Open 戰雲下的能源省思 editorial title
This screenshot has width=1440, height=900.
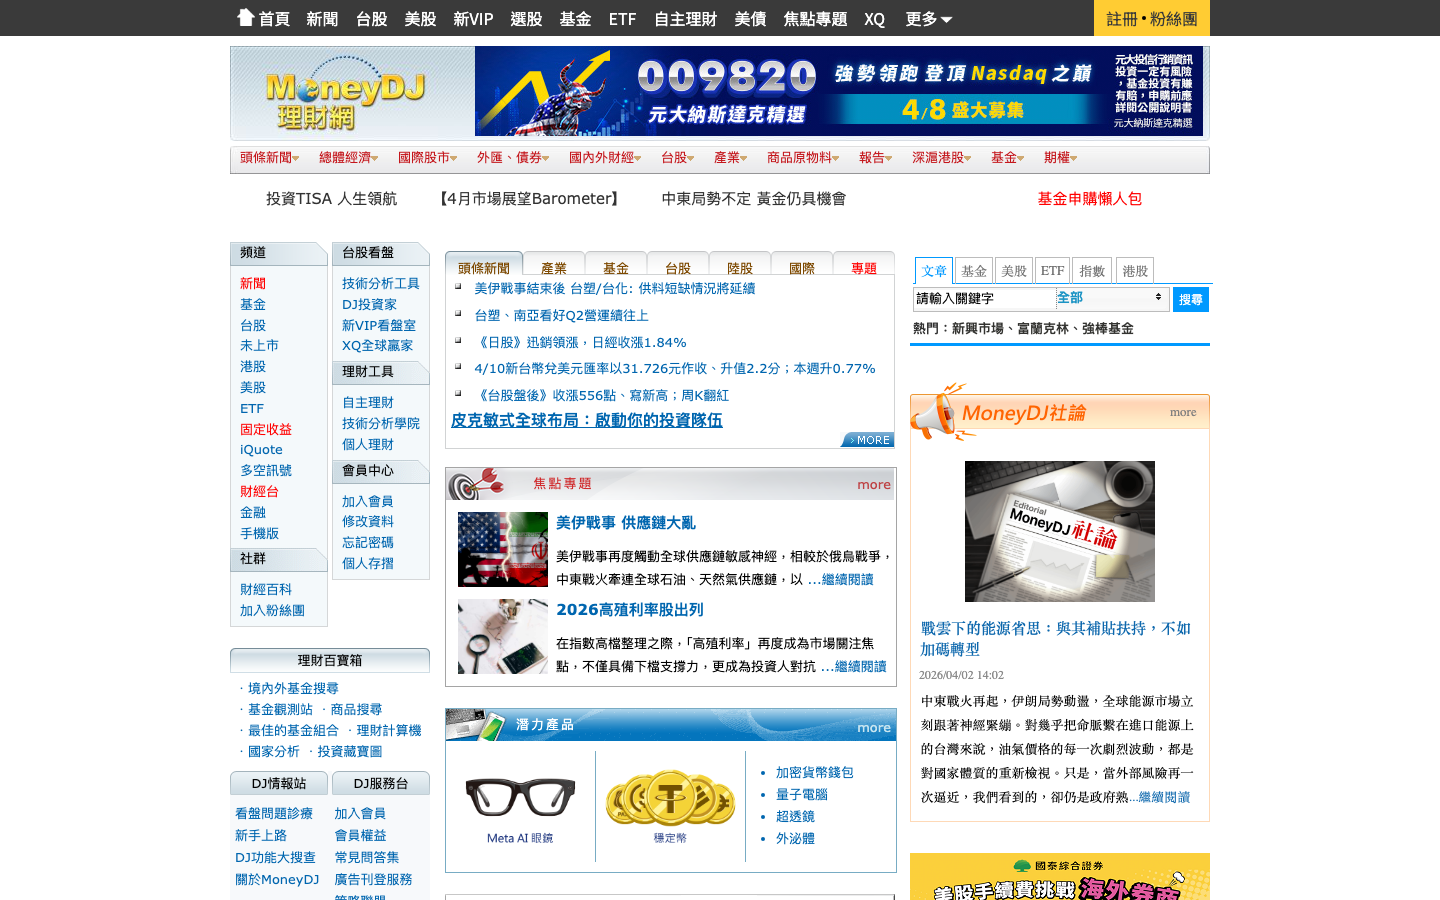tap(1056, 638)
